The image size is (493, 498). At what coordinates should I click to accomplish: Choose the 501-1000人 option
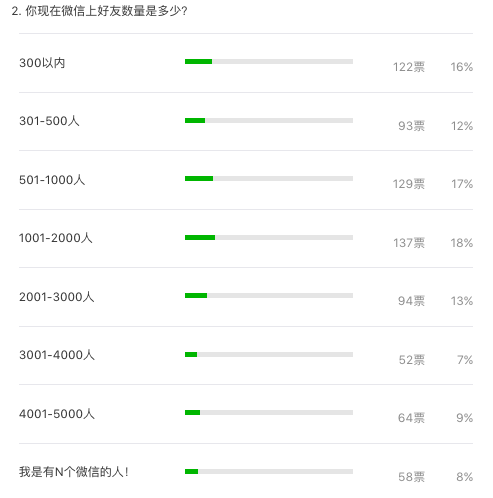tap(52, 180)
